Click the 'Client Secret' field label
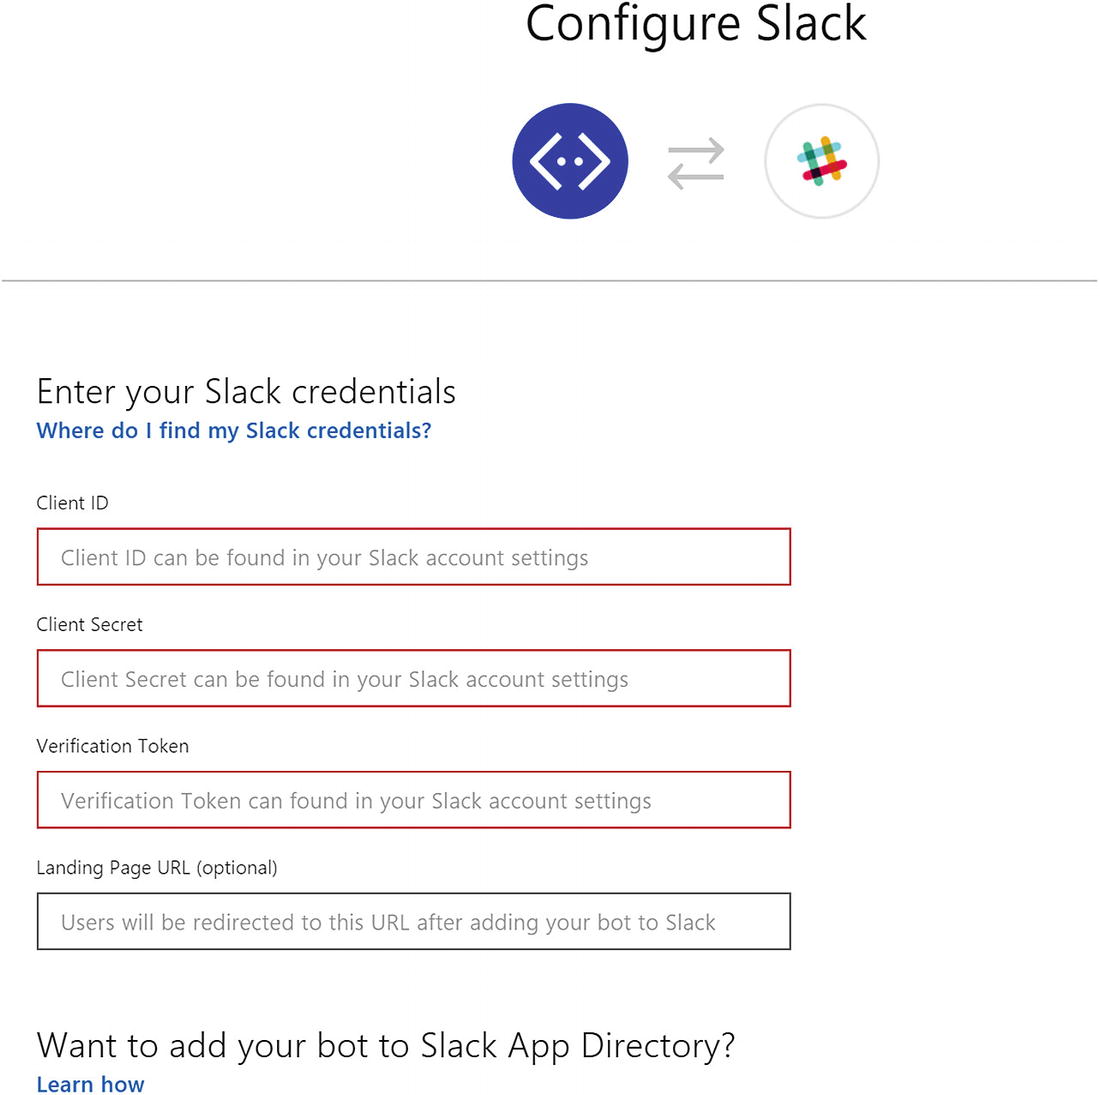Screen dimensions: 1100x1095 click(89, 625)
